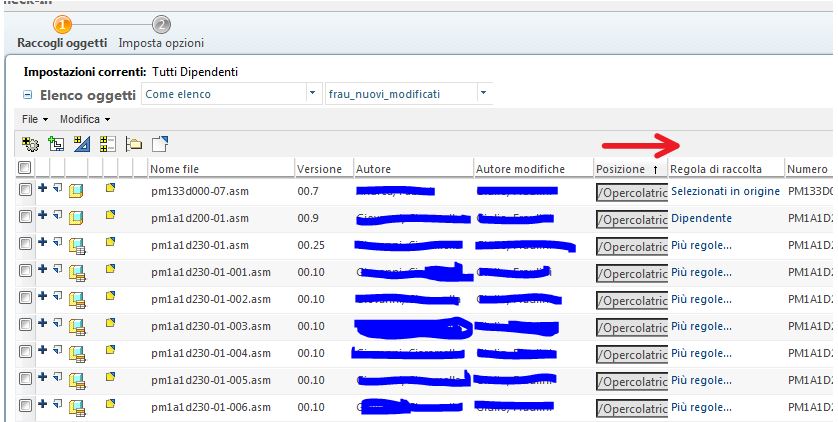
Task: Sort by the Autore modifiche column header
Action: pyautogui.click(x=521, y=169)
